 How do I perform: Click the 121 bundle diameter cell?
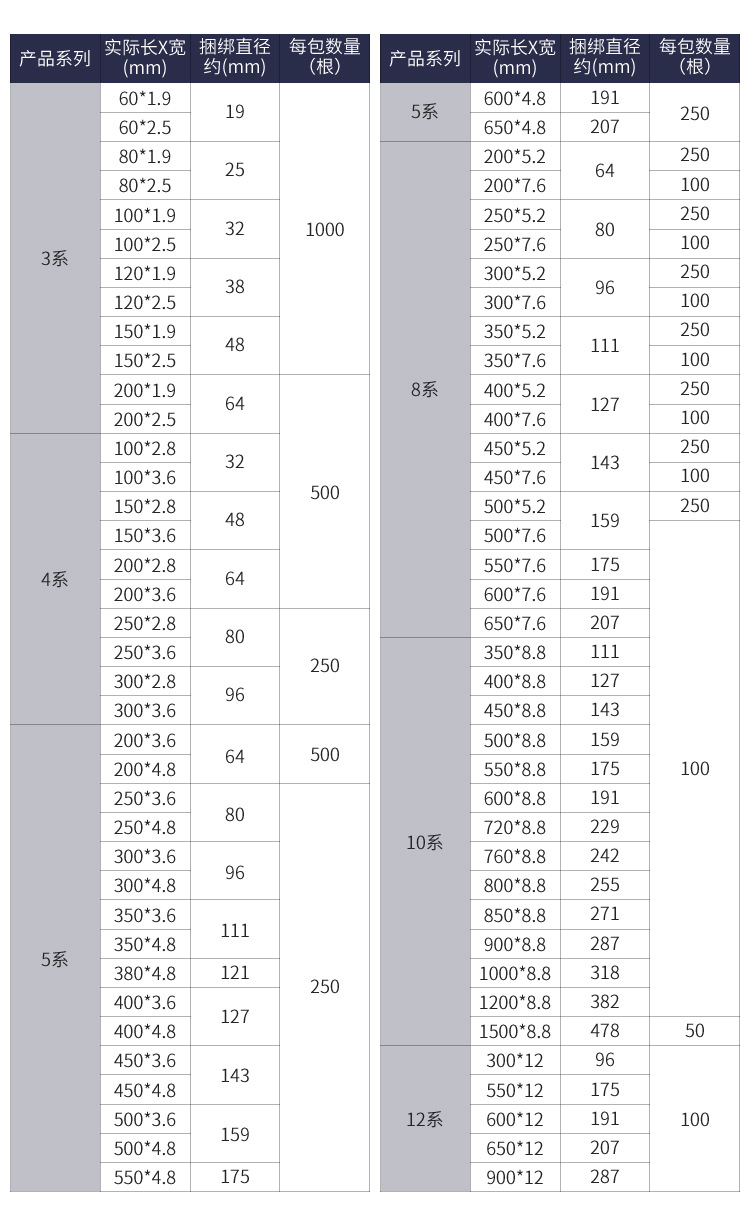pos(235,973)
